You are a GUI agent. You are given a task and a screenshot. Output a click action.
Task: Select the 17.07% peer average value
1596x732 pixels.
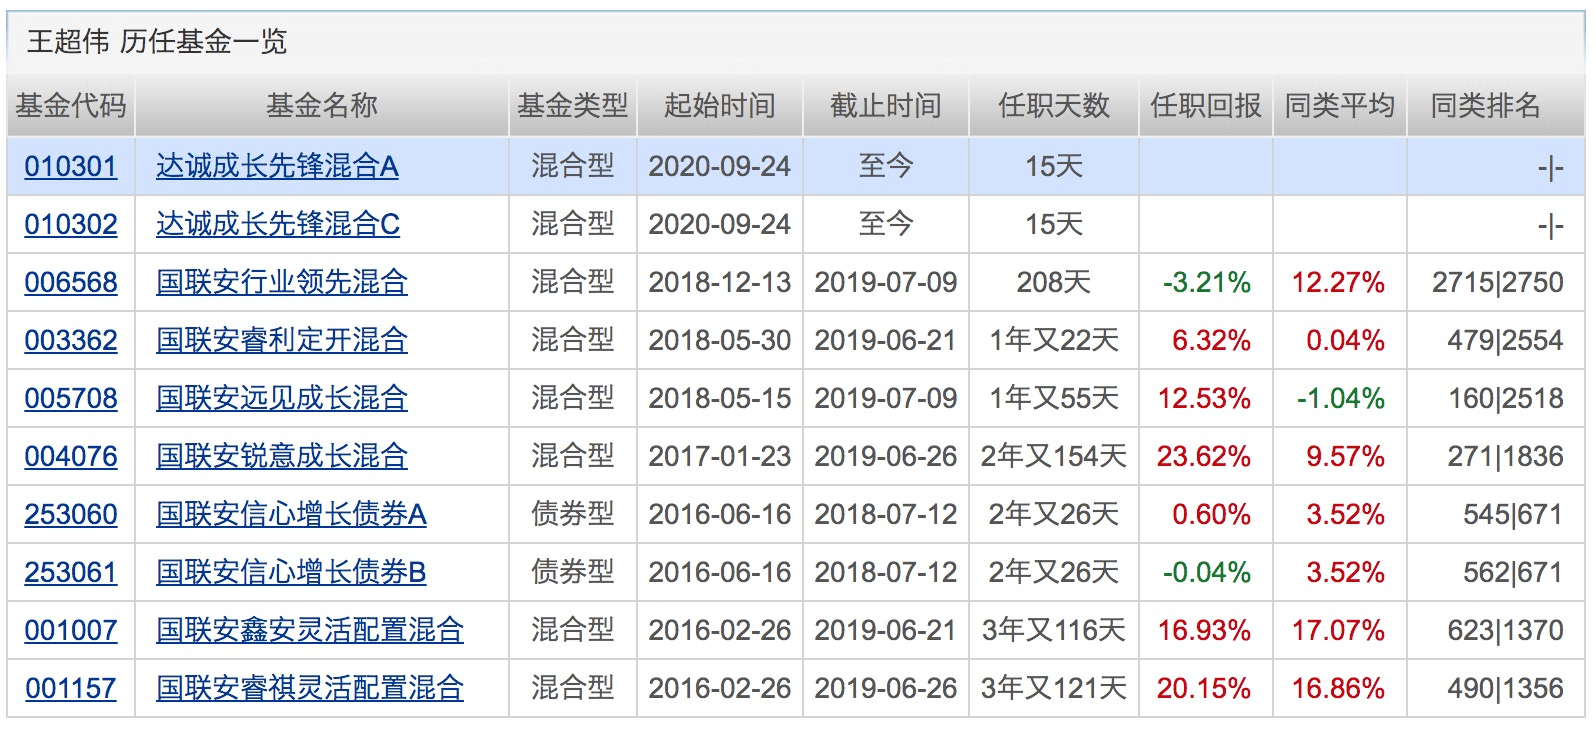pyautogui.click(x=1338, y=630)
